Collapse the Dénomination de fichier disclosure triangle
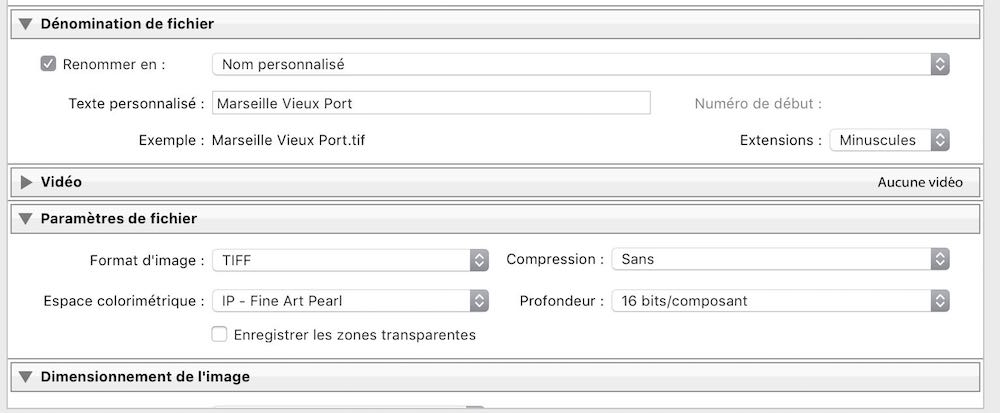This screenshot has height=413, width=1000. point(26,23)
